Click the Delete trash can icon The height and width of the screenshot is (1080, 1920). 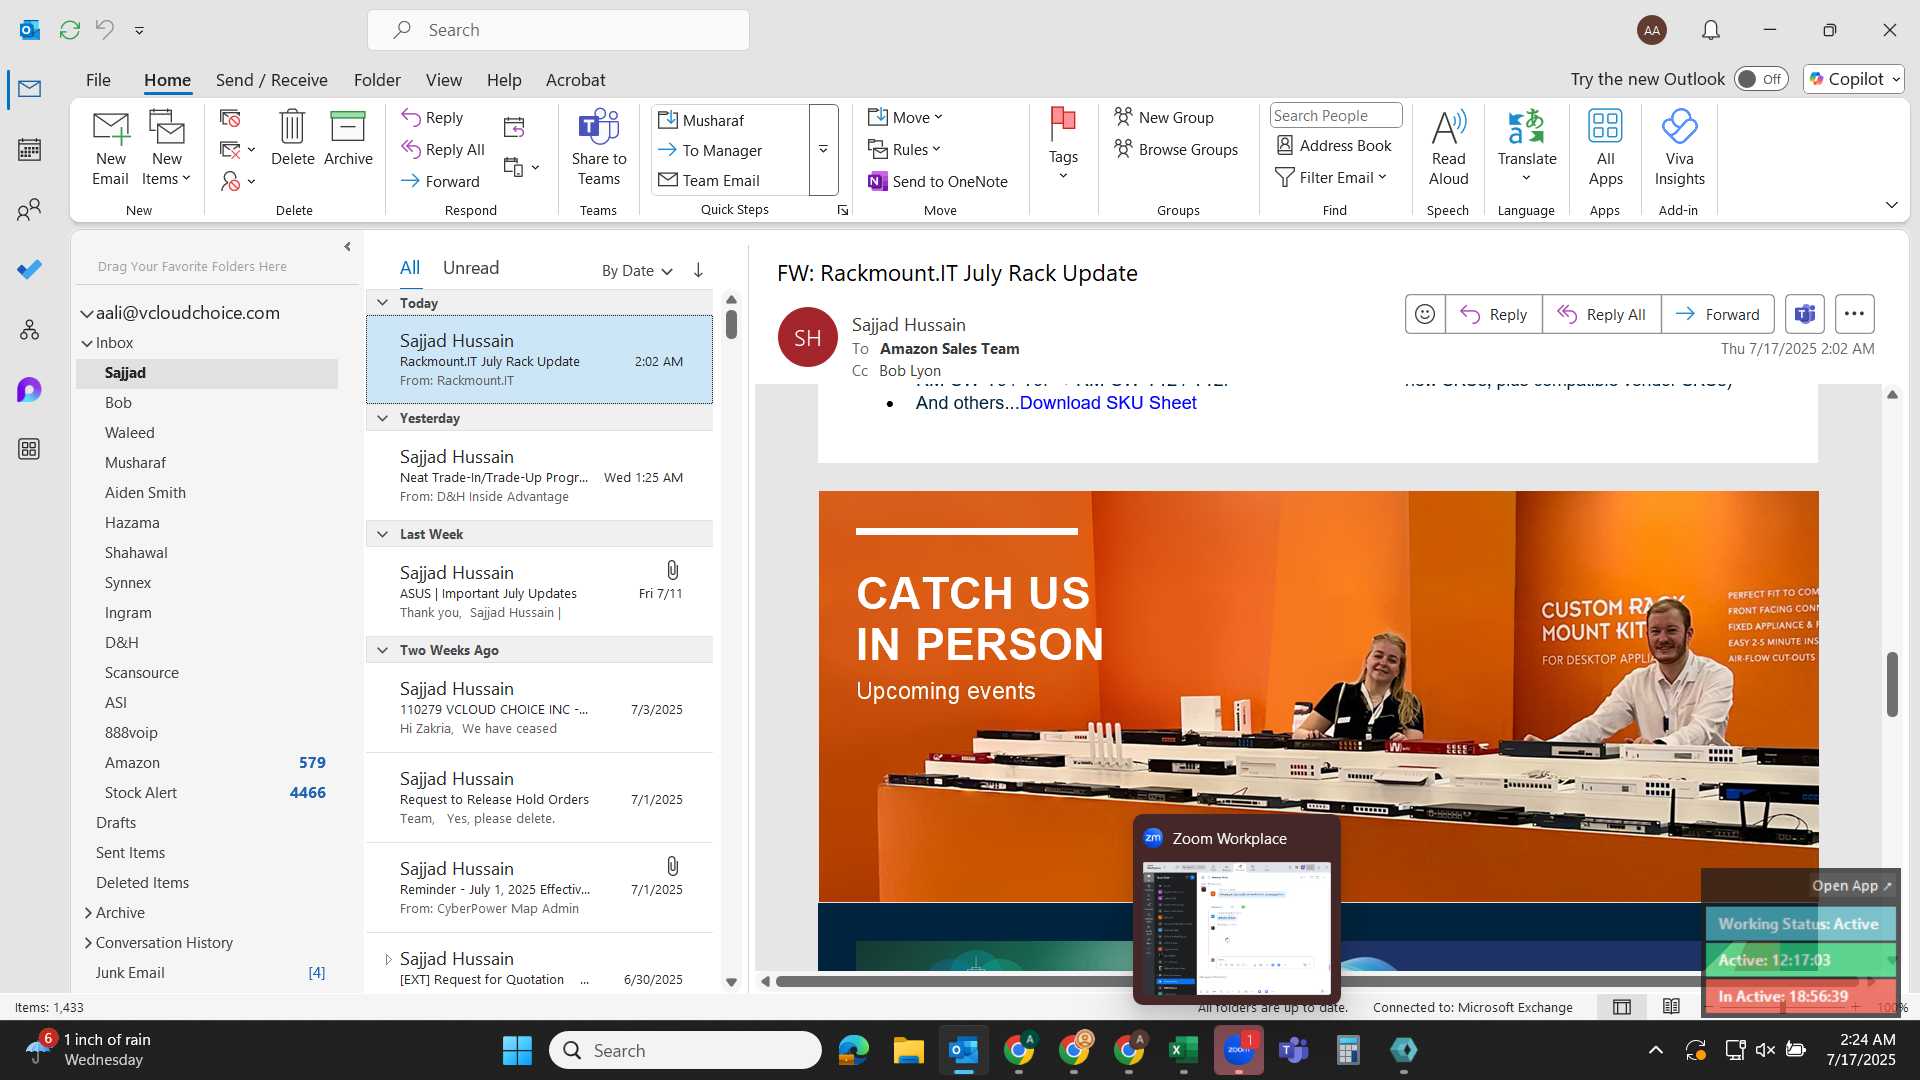[292, 138]
